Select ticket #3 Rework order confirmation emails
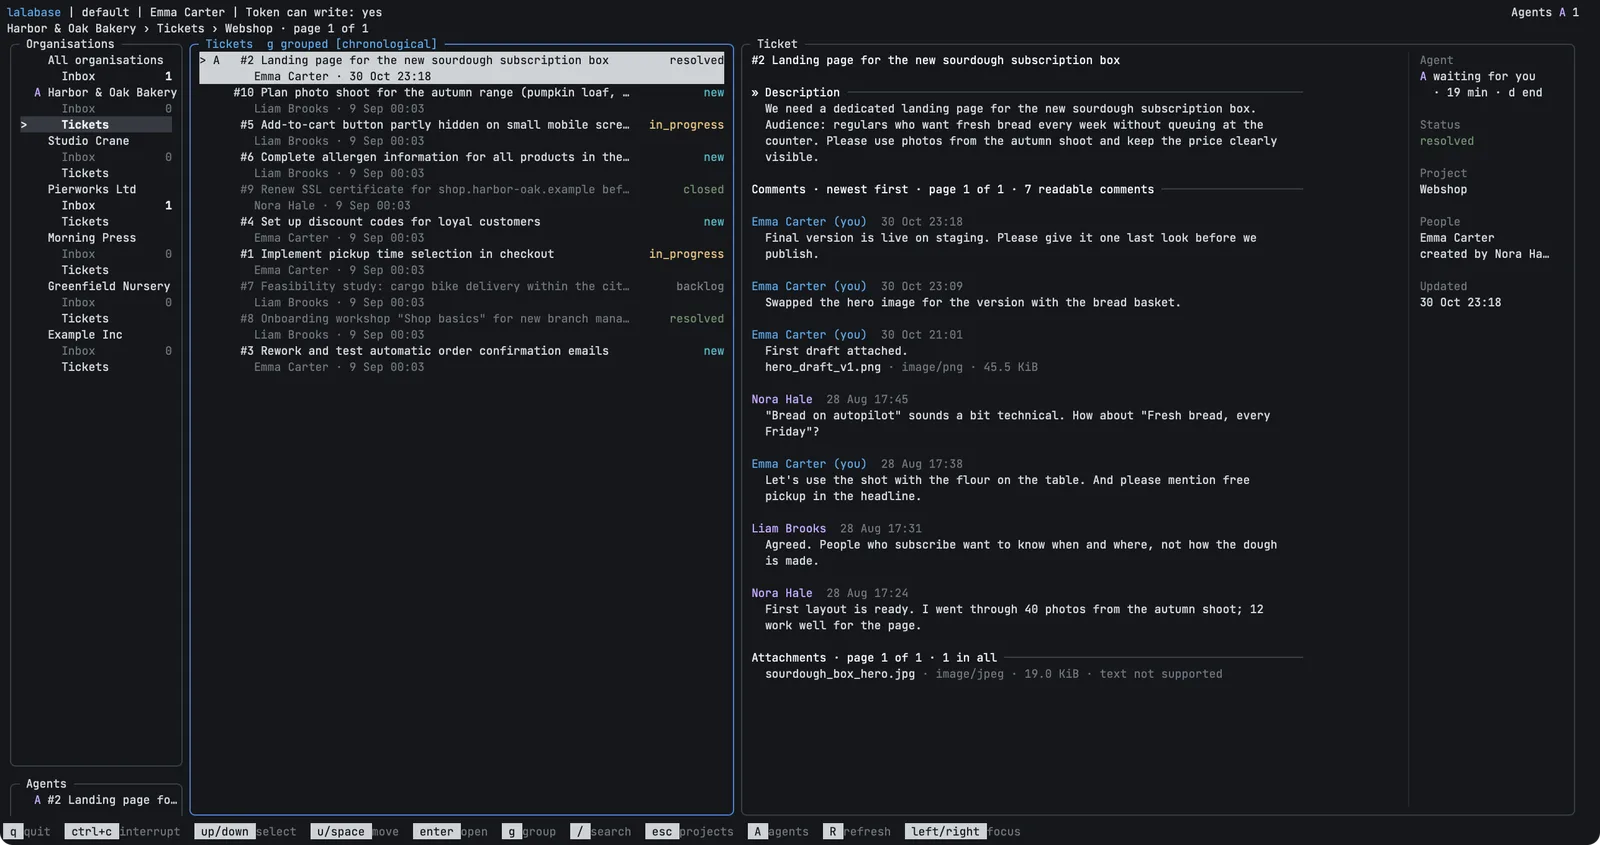The image size is (1600, 845). click(x=462, y=359)
